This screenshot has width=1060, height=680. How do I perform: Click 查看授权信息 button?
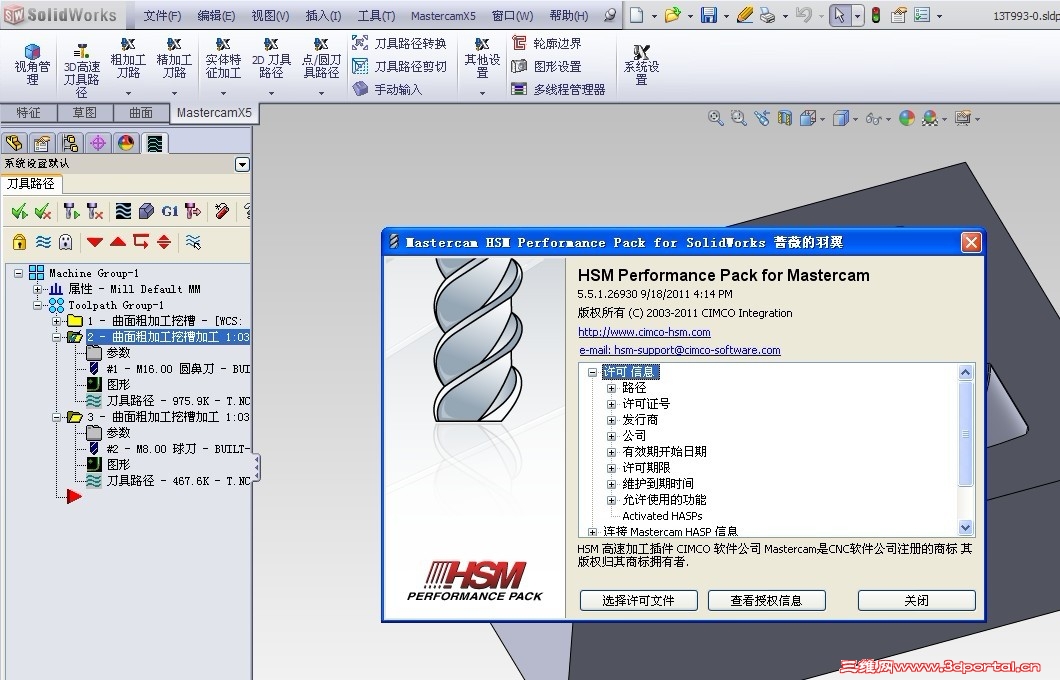pos(766,600)
